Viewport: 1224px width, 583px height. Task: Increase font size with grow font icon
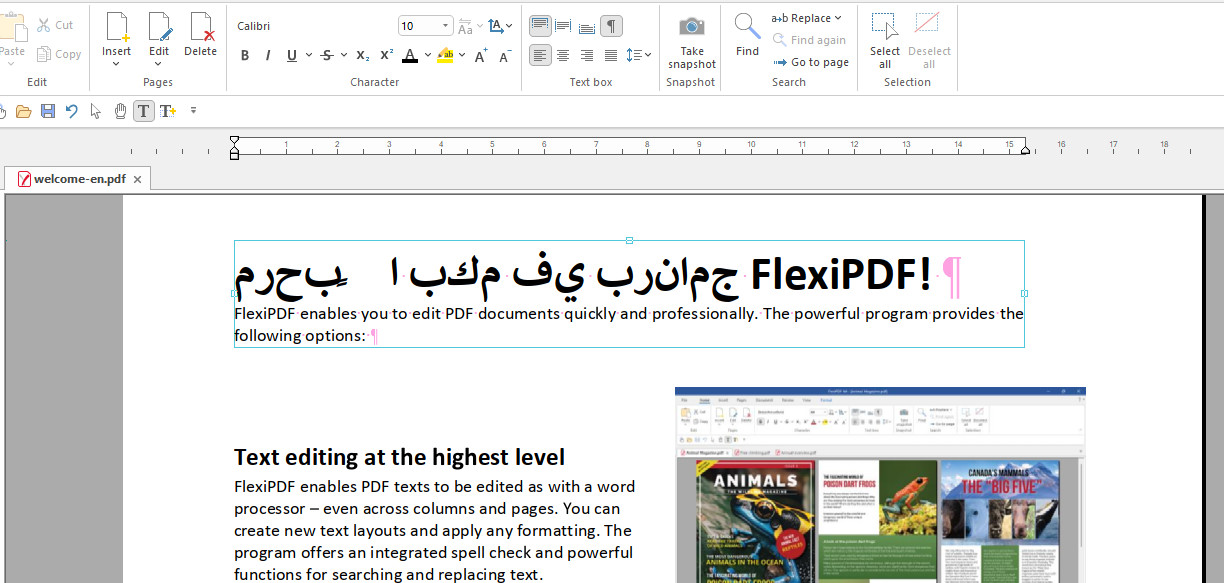[x=481, y=56]
